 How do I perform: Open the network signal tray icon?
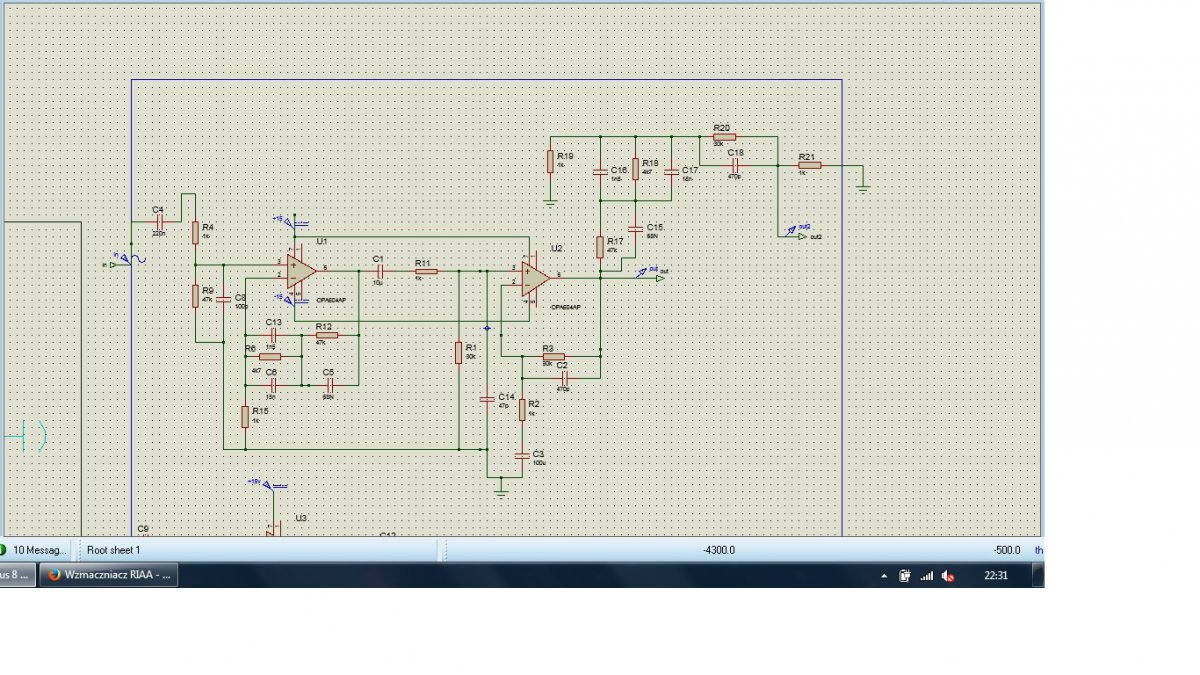point(926,576)
